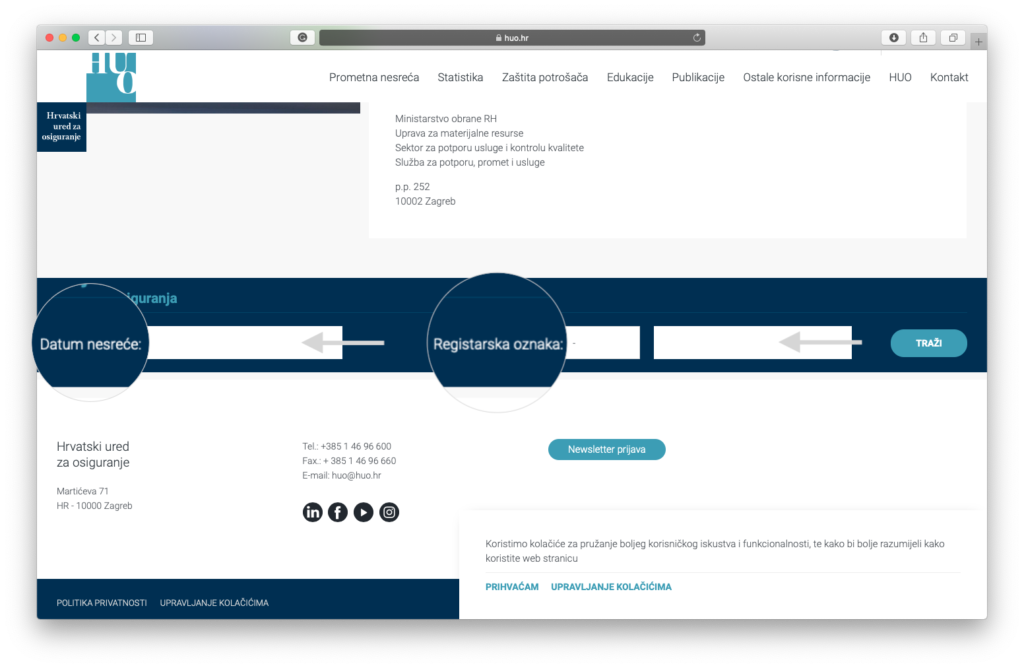This screenshot has height=668, width=1024.
Task: Go back to previous page
Action: click(96, 38)
